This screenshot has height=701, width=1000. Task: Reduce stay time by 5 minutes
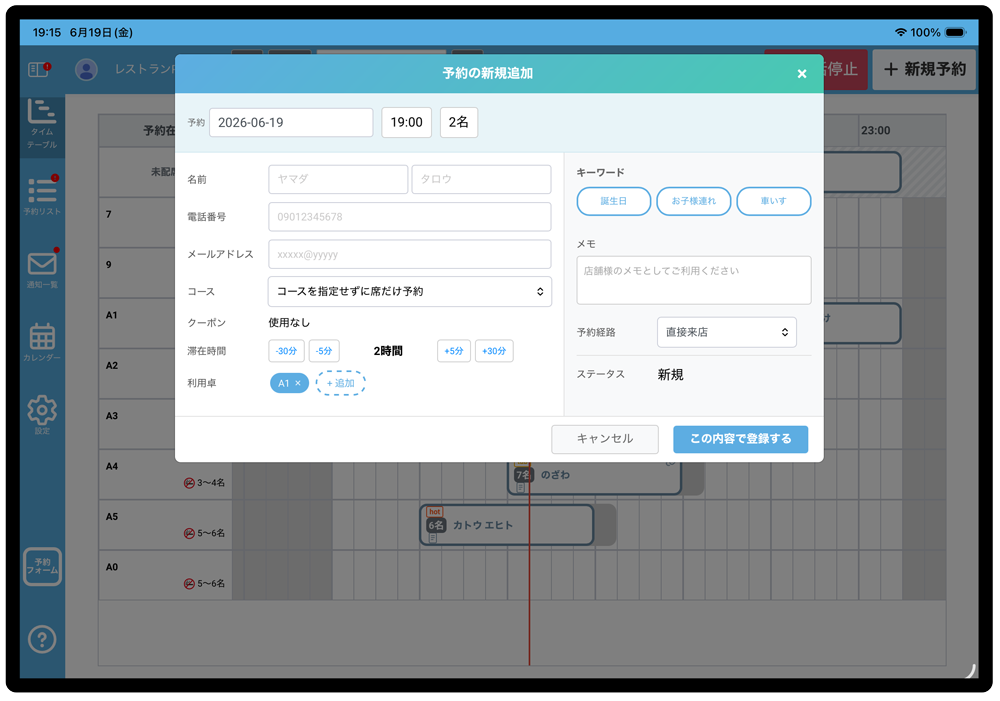(324, 351)
